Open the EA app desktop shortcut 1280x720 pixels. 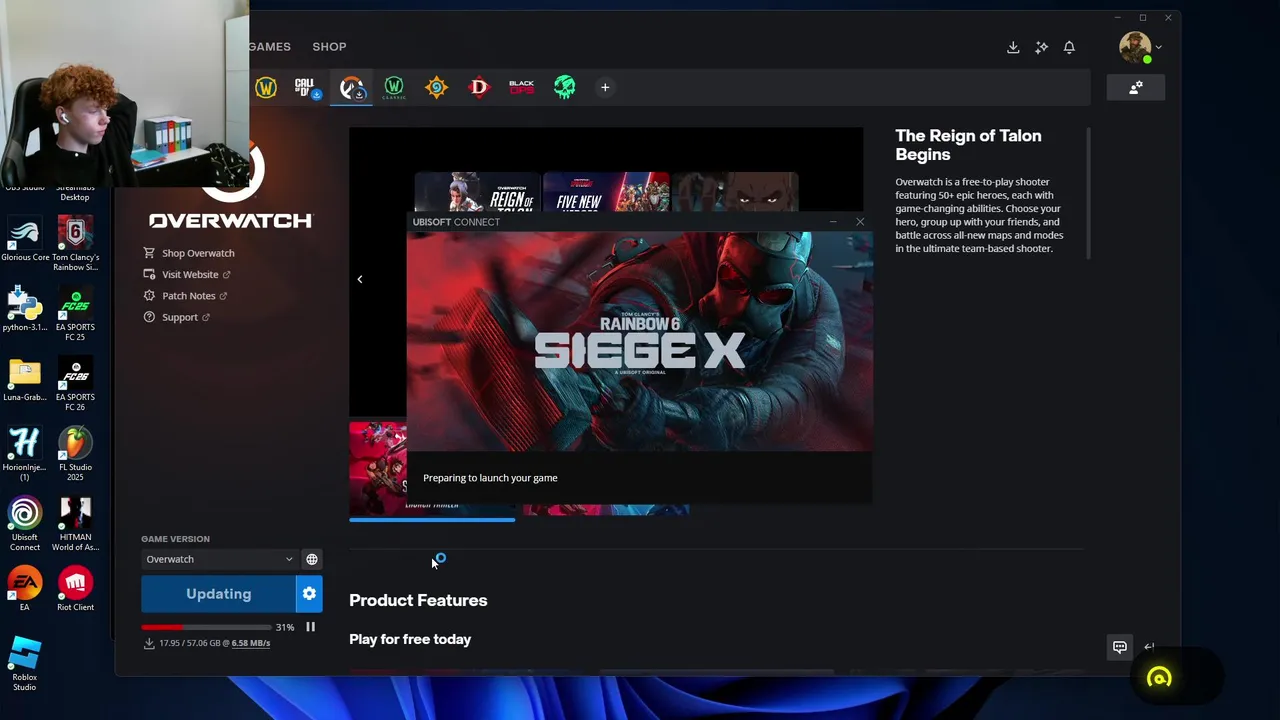coord(25,589)
